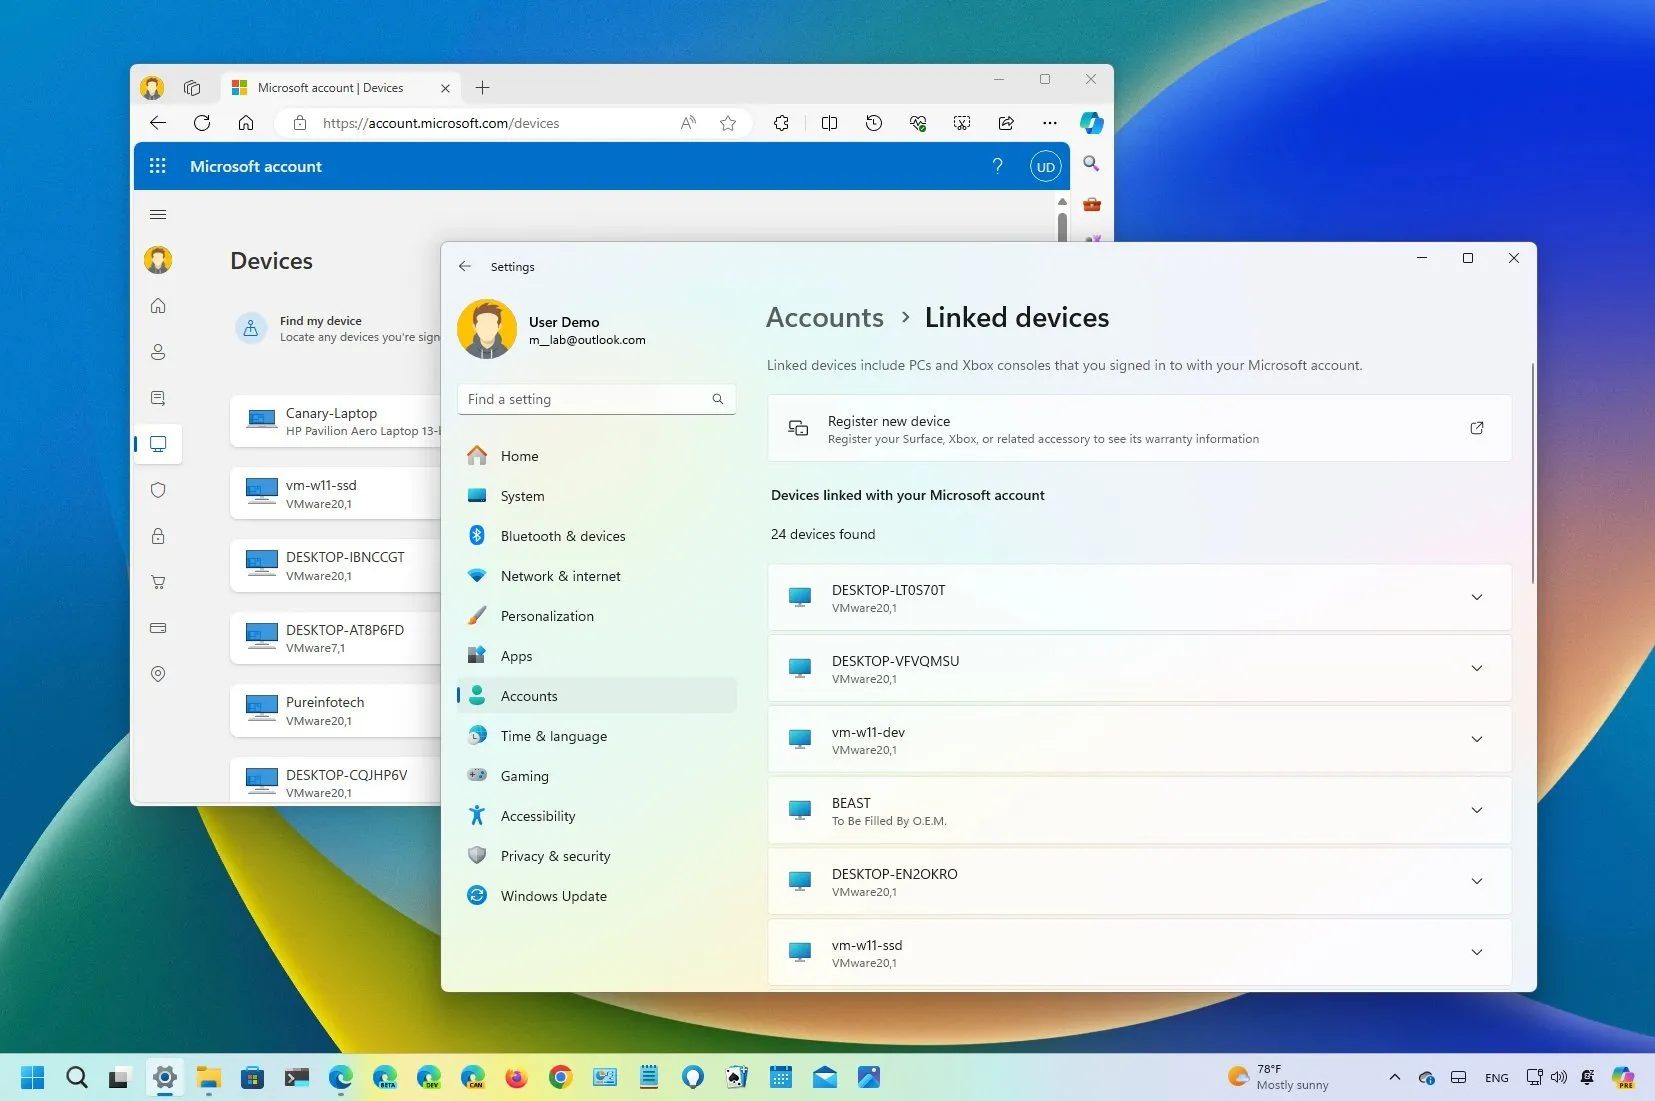Open Accessibility settings category
Viewport: 1655px width, 1101px height.
[x=597, y=816]
